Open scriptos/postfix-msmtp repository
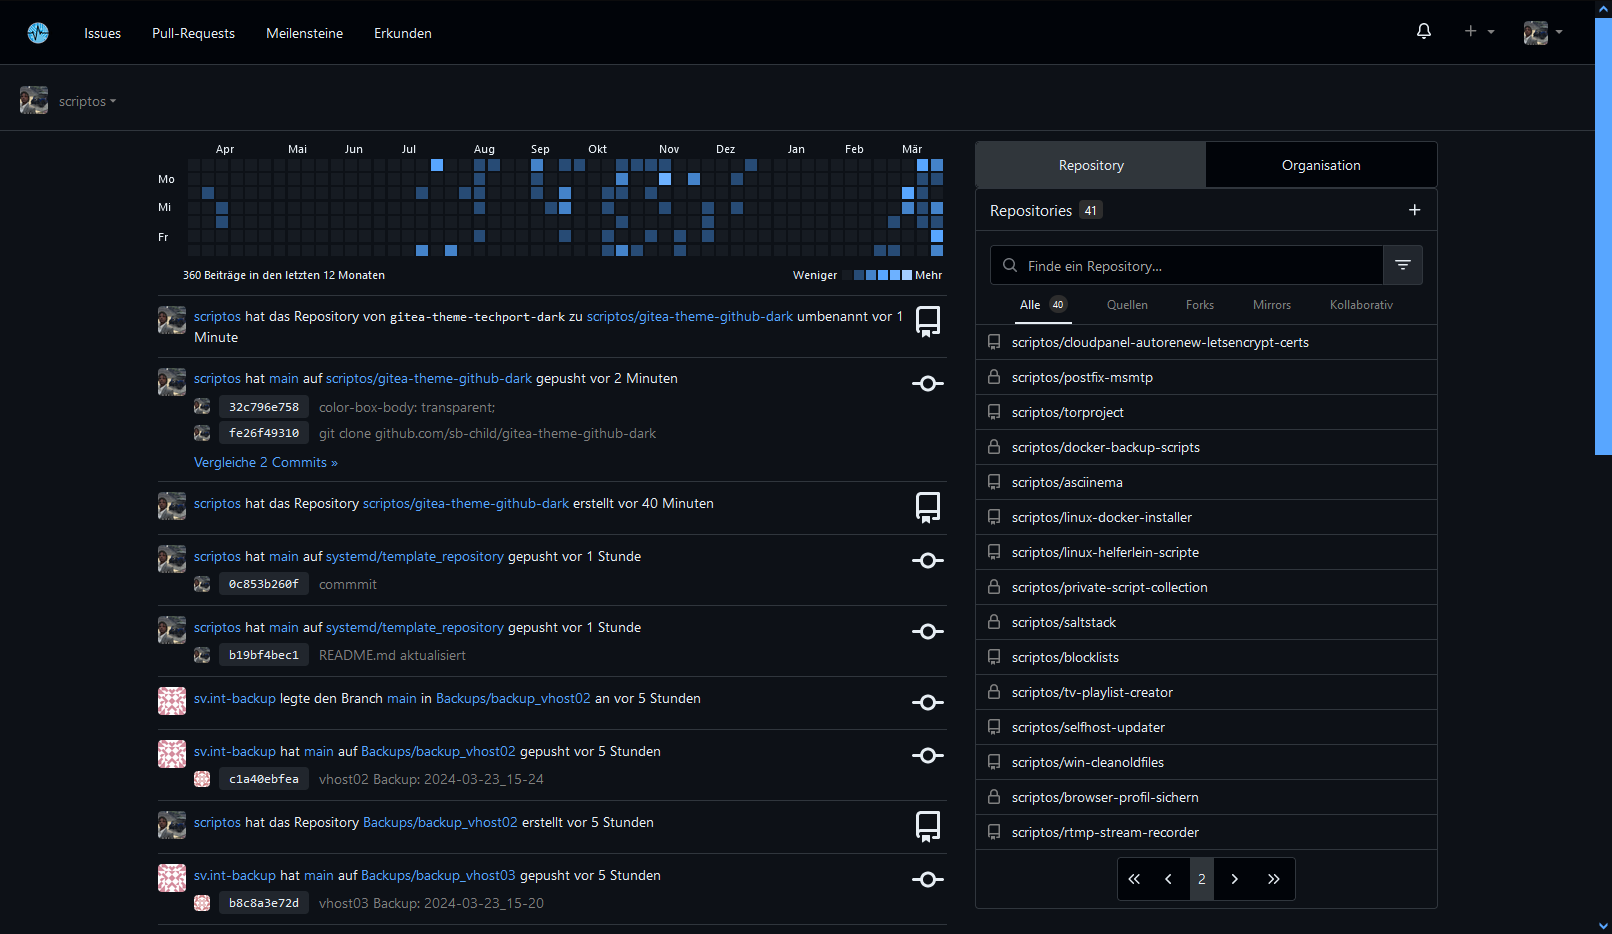Screen dimensions: 1612x934 (x=1082, y=377)
